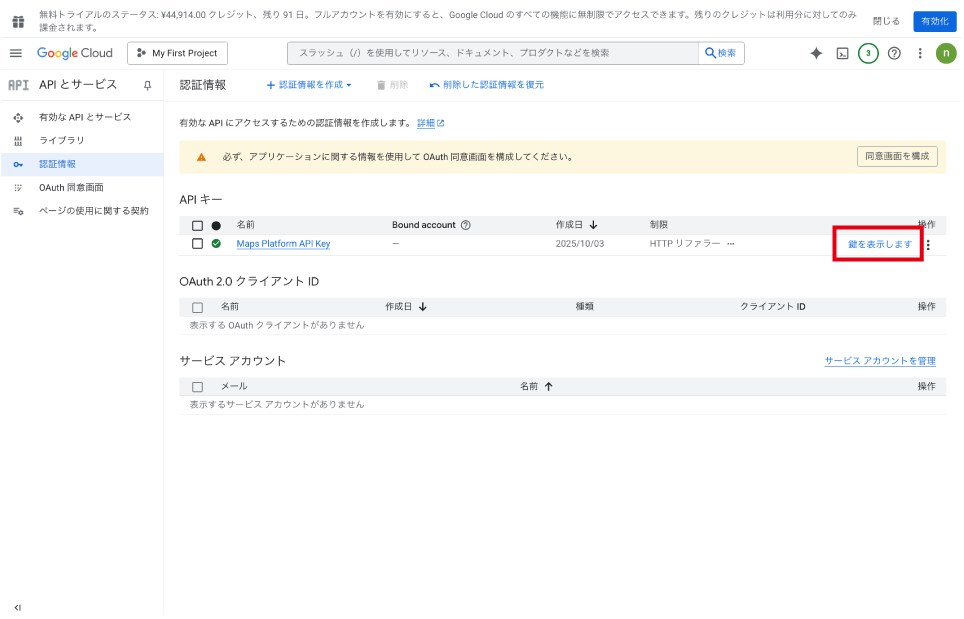Pin the API とサービス sidebar
Image resolution: width=964 pixels, height=619 pixels.
click(x=147, y=85)
